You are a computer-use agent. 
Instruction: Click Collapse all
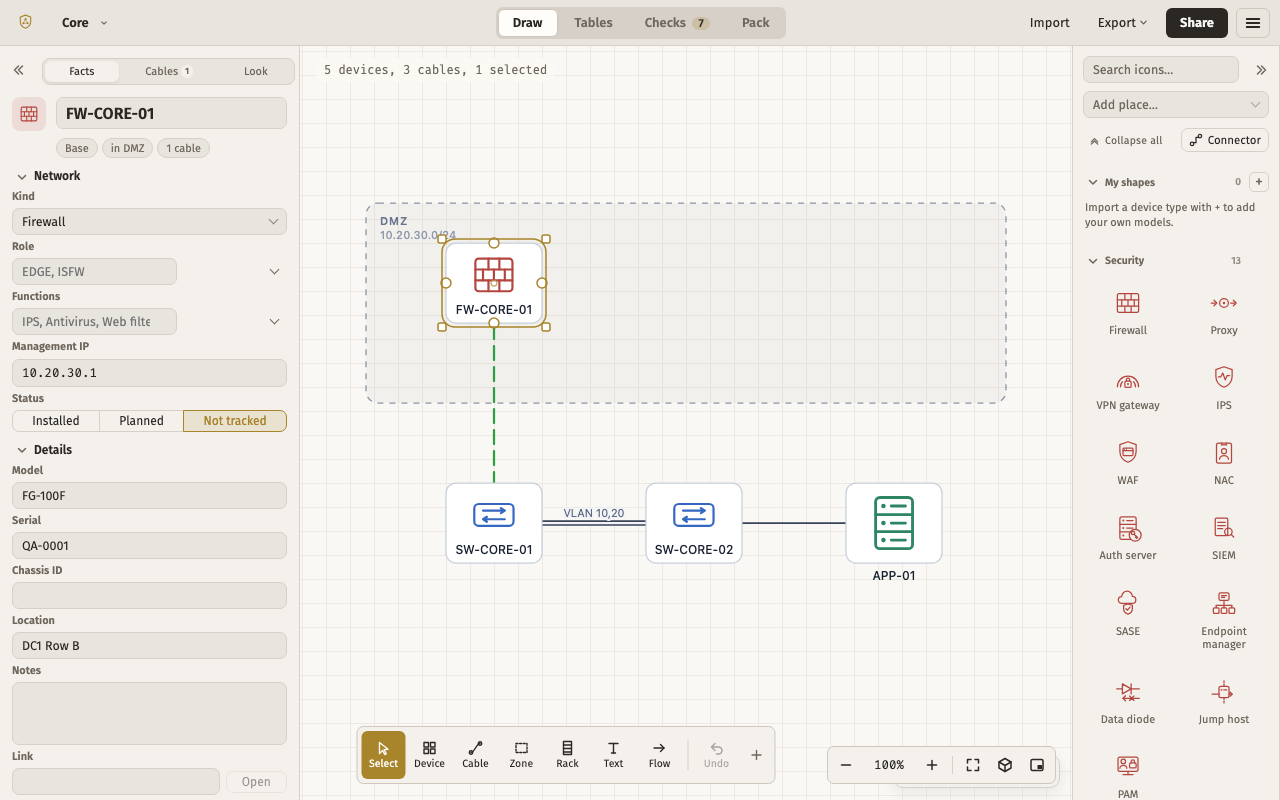point(1126,141)
